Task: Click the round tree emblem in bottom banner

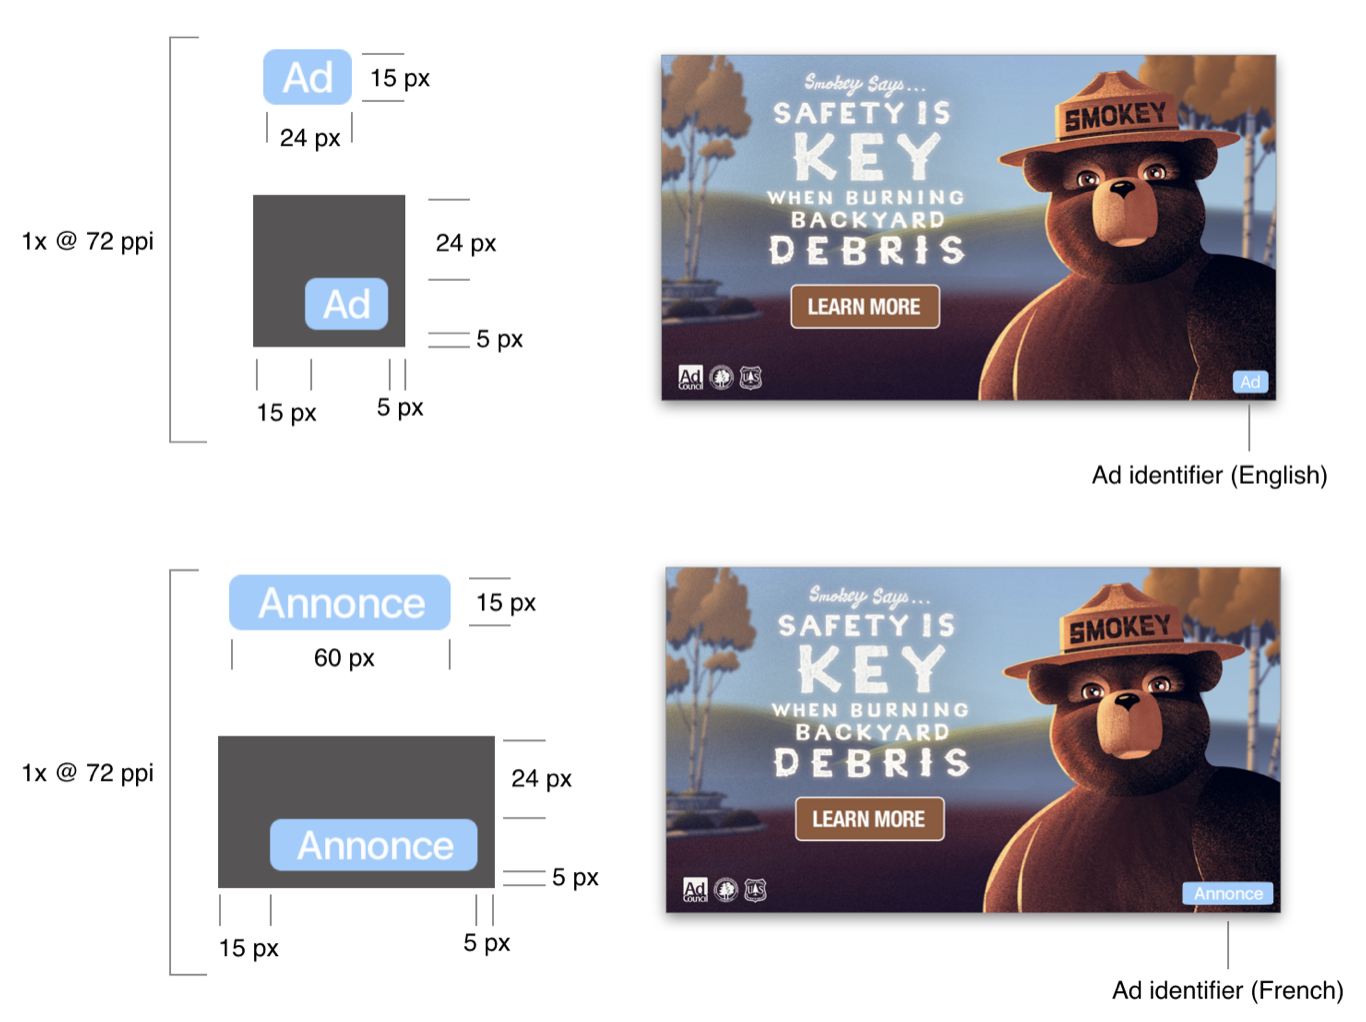Action: [x=726, y=890]
